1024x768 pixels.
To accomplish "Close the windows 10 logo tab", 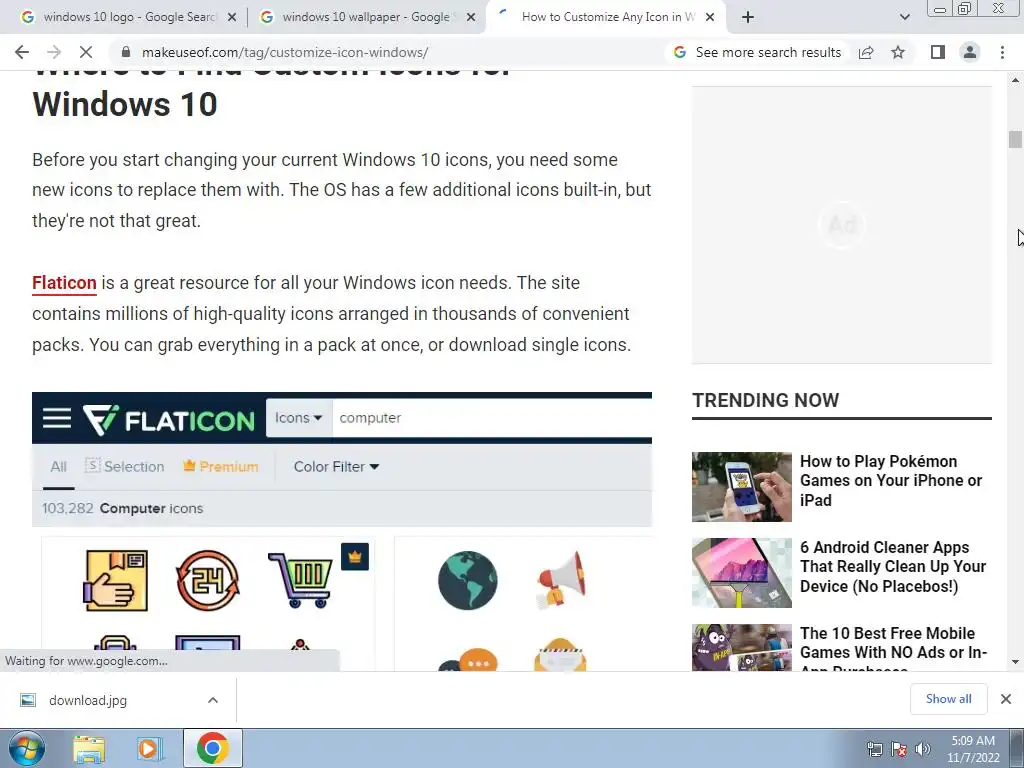I will [232, 17].
